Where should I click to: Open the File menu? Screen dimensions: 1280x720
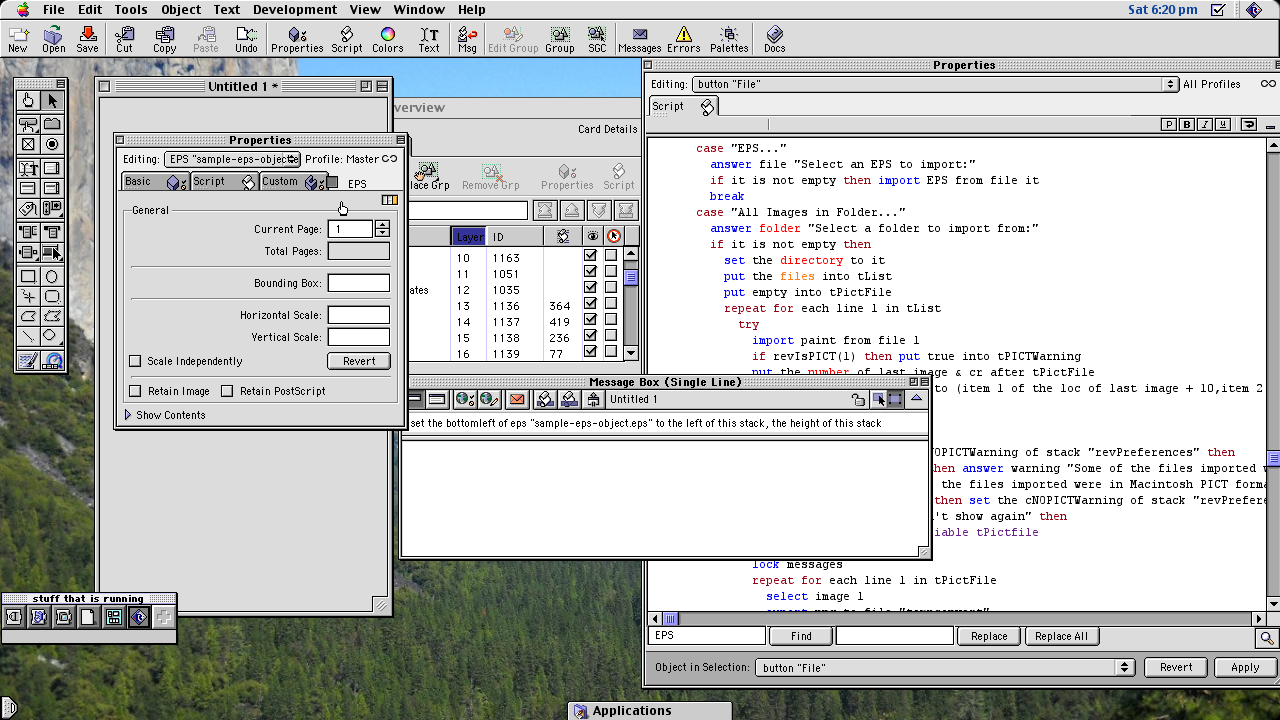(53, 9)
